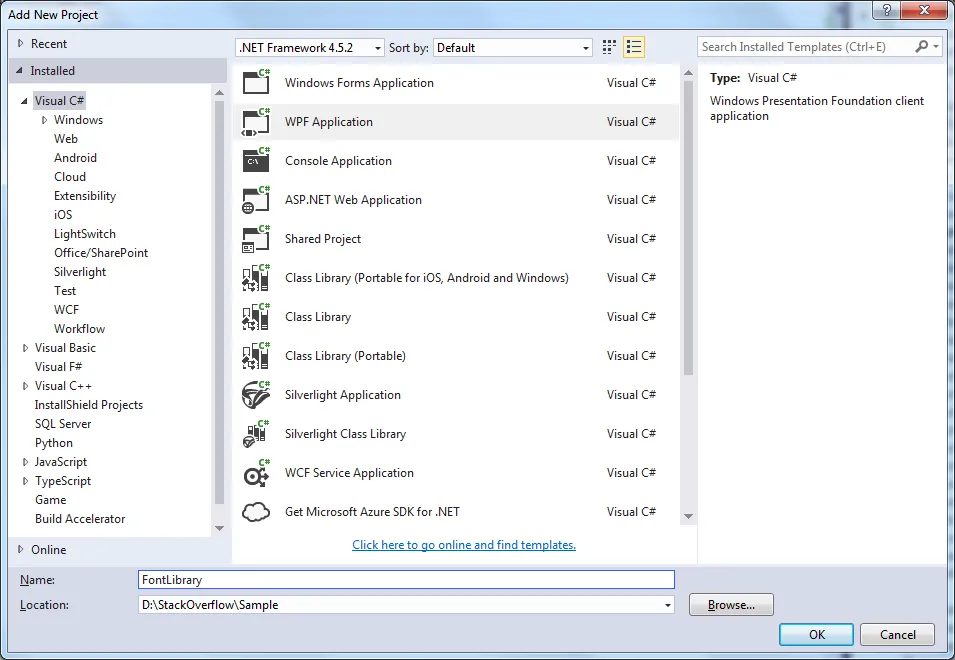Click OK to add the project
The width and height of the screenshot is (955, 660).
tap(816, 634)
